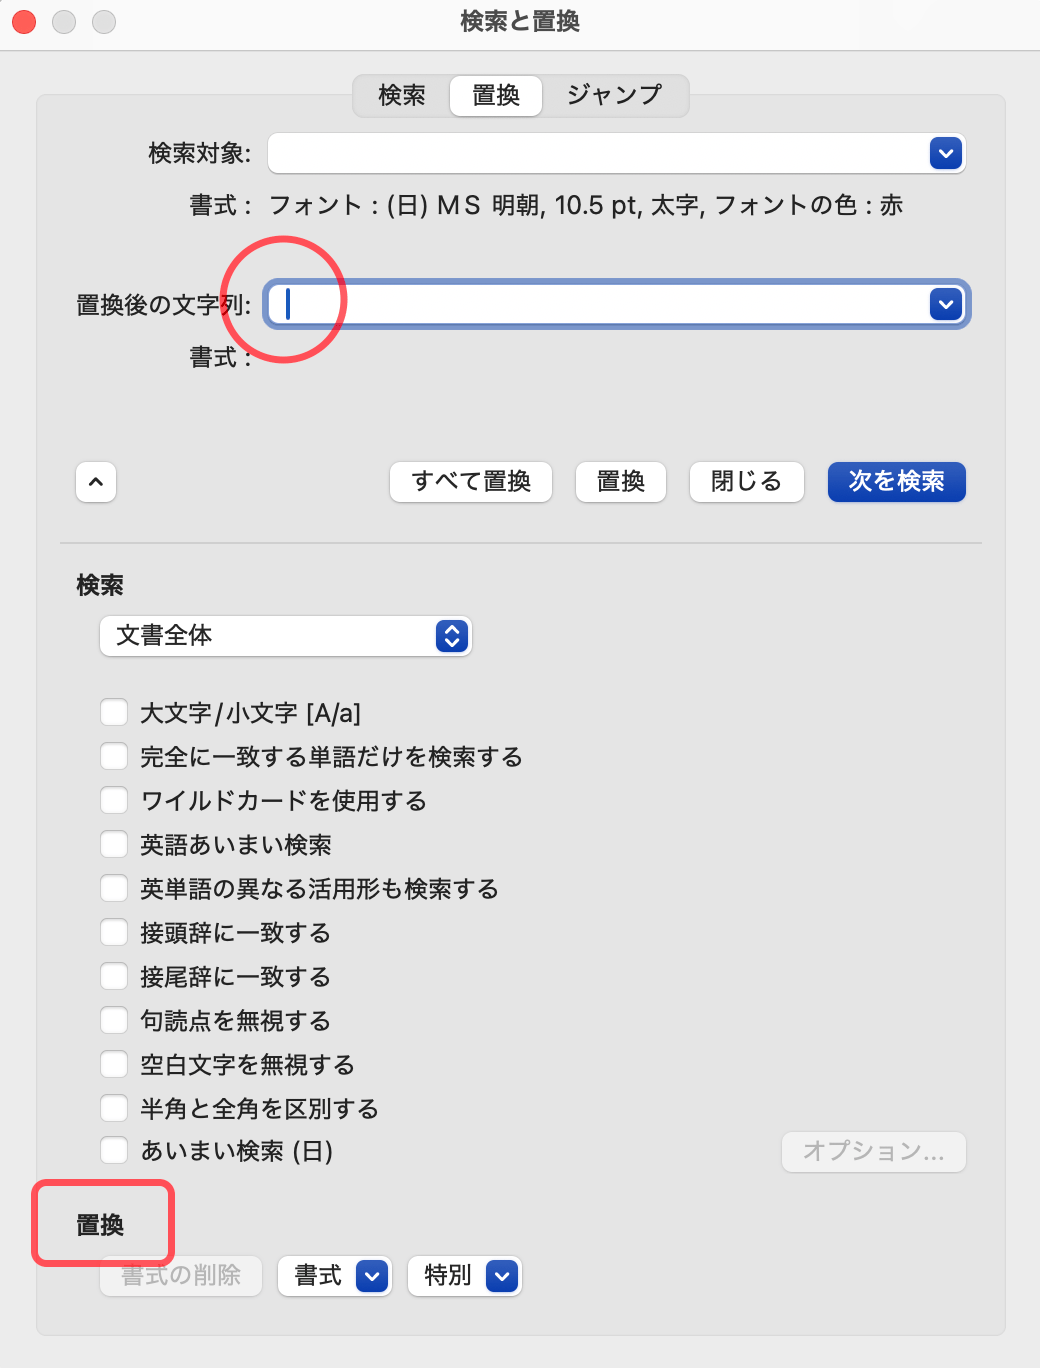
Task: Open the 検索対象 history dropdown
Action: pyautogui.click(x=944, y=153)
